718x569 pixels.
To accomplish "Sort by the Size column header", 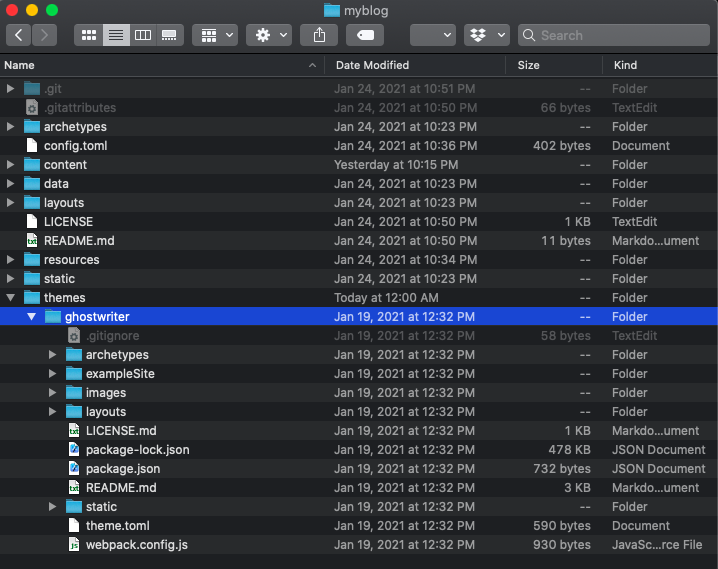I will coord(554,65).
